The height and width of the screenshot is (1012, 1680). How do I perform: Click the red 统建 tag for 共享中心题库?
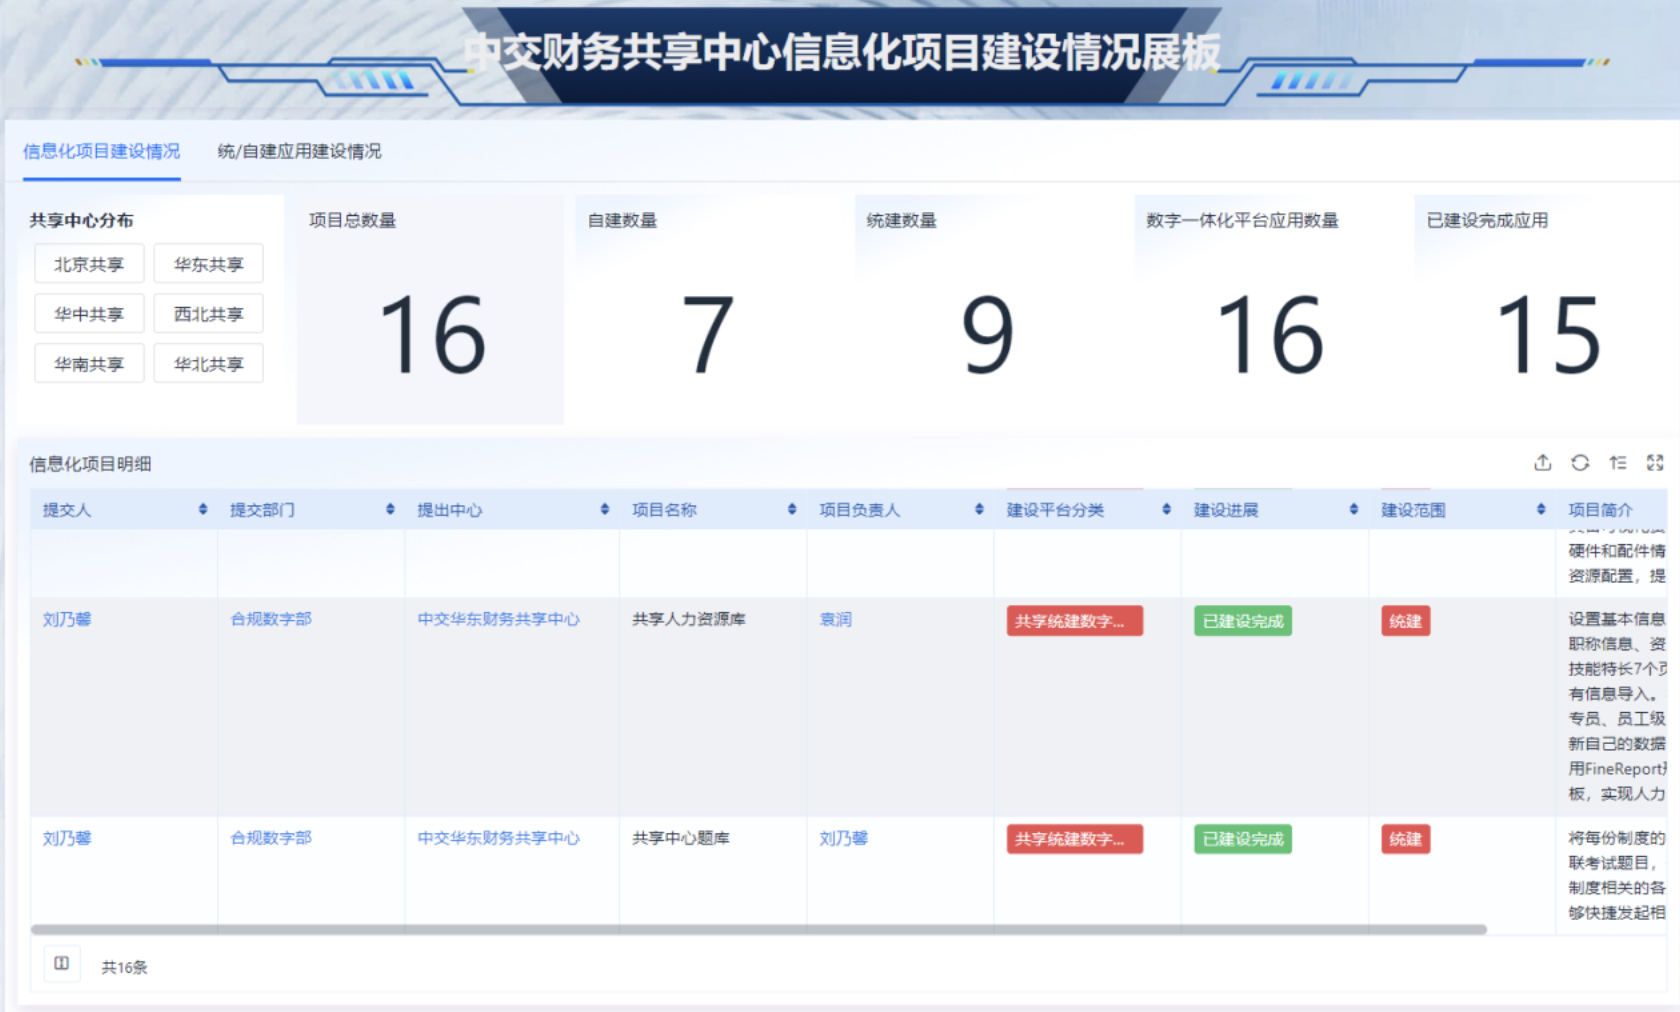[x=1405, y=839]
